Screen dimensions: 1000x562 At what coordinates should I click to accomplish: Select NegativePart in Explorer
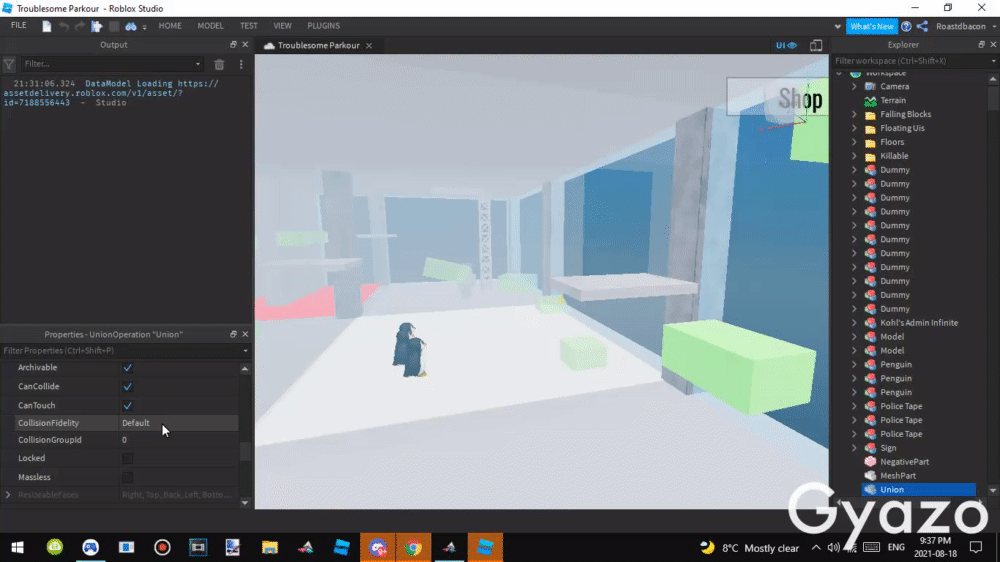904,462
